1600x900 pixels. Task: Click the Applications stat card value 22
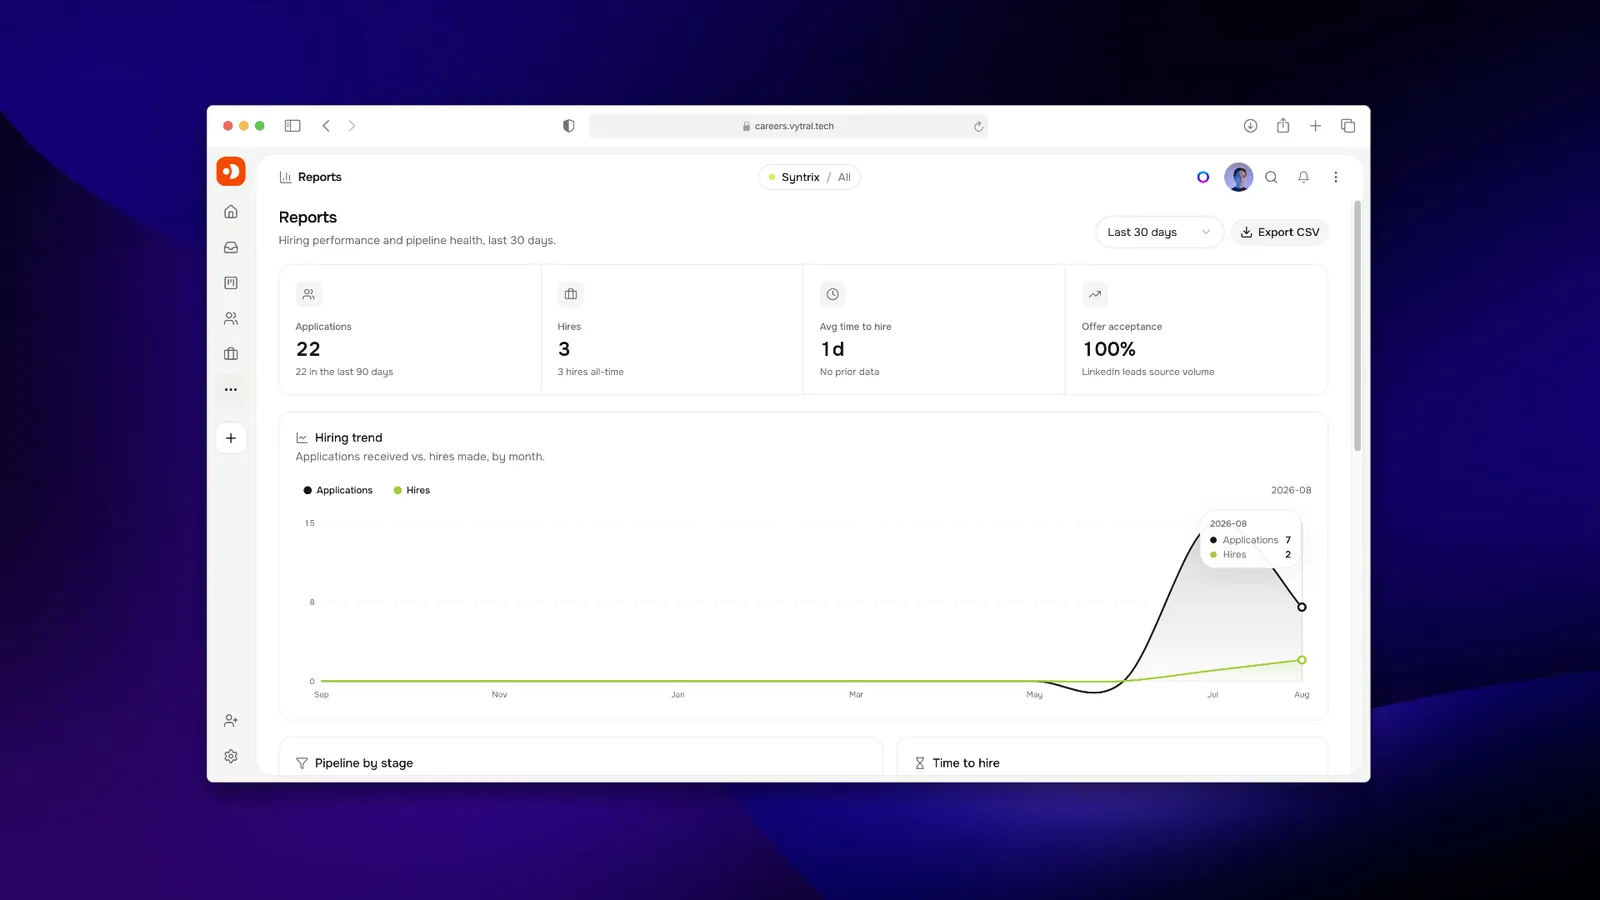(308, 349)
